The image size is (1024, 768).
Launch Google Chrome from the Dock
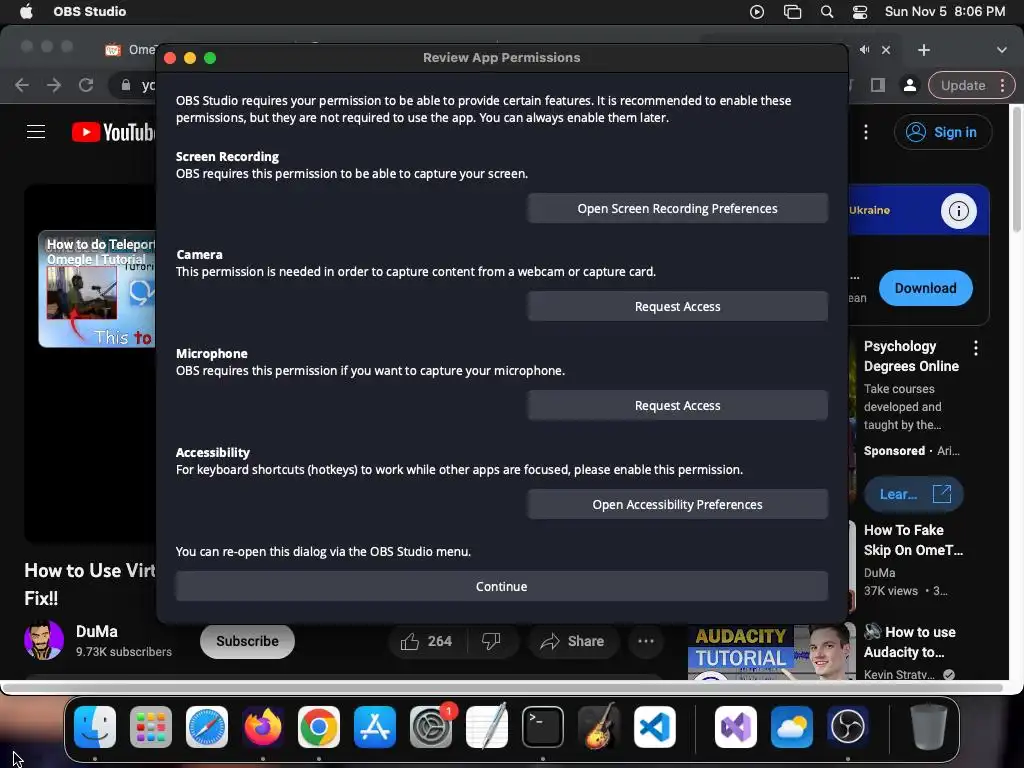(319, 727)
